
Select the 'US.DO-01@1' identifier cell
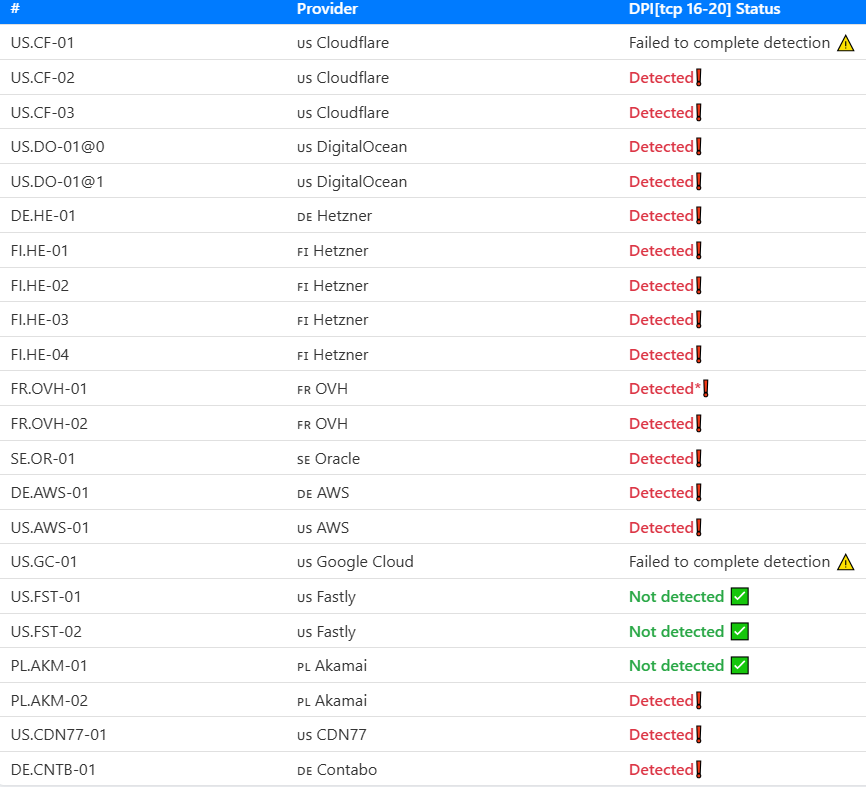(57, 182)
